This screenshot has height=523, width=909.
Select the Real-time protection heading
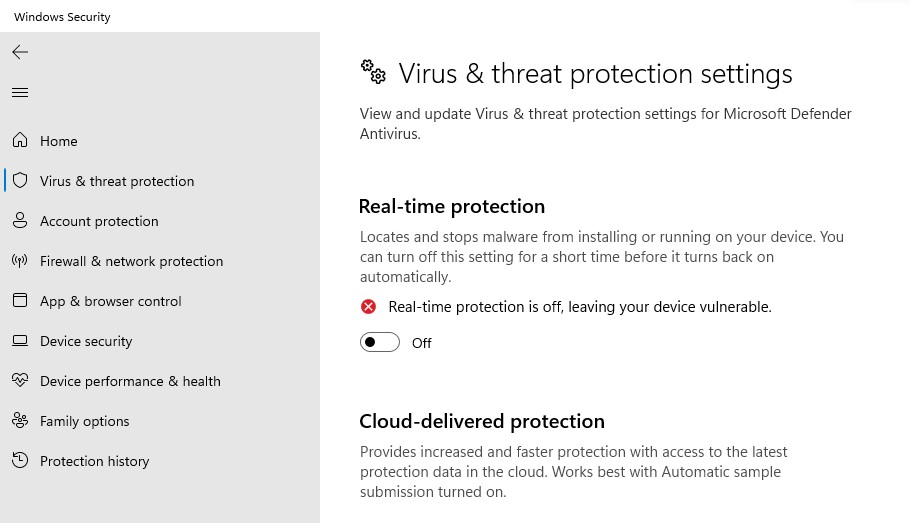point(452,207)
